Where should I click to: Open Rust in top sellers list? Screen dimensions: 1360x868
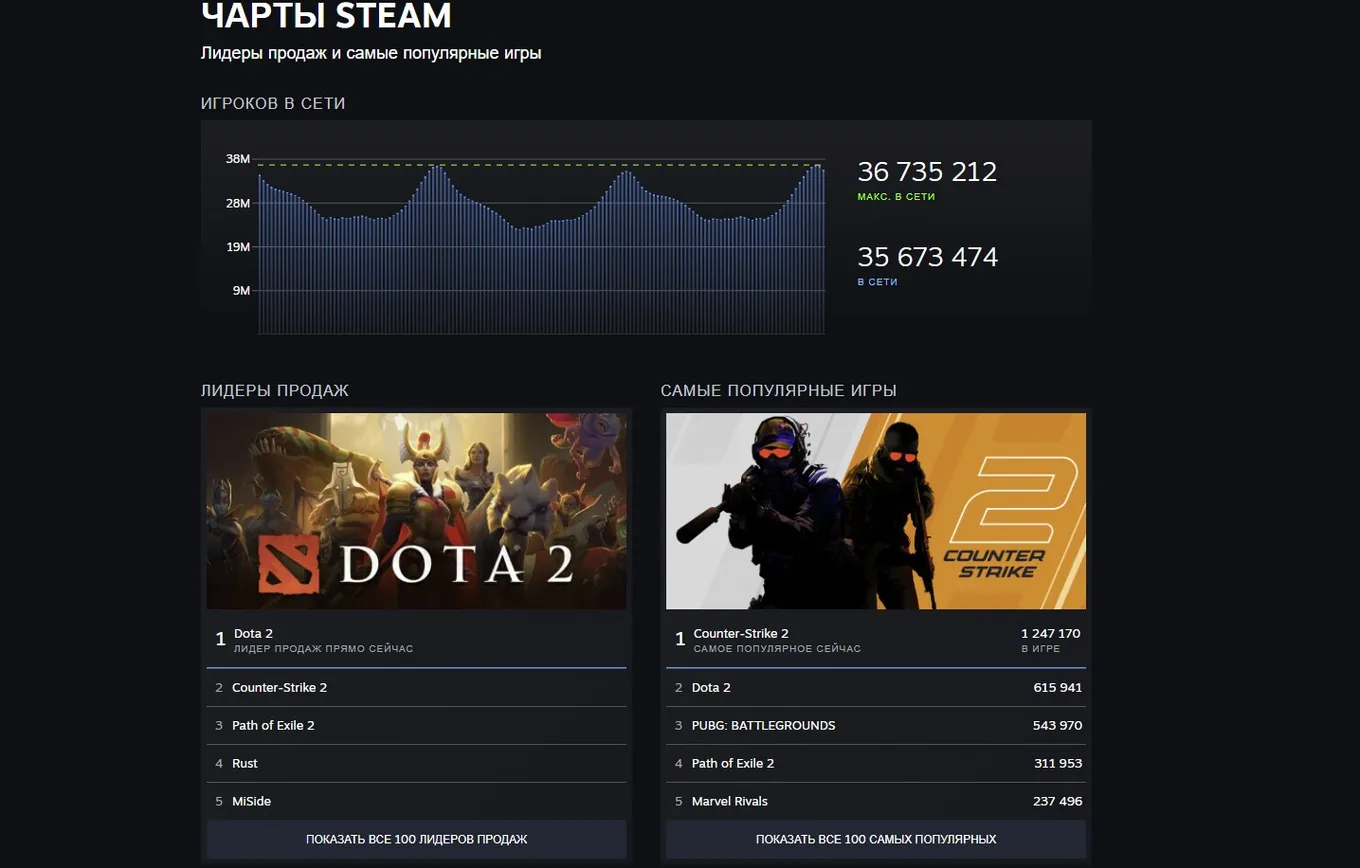(416, 764)
